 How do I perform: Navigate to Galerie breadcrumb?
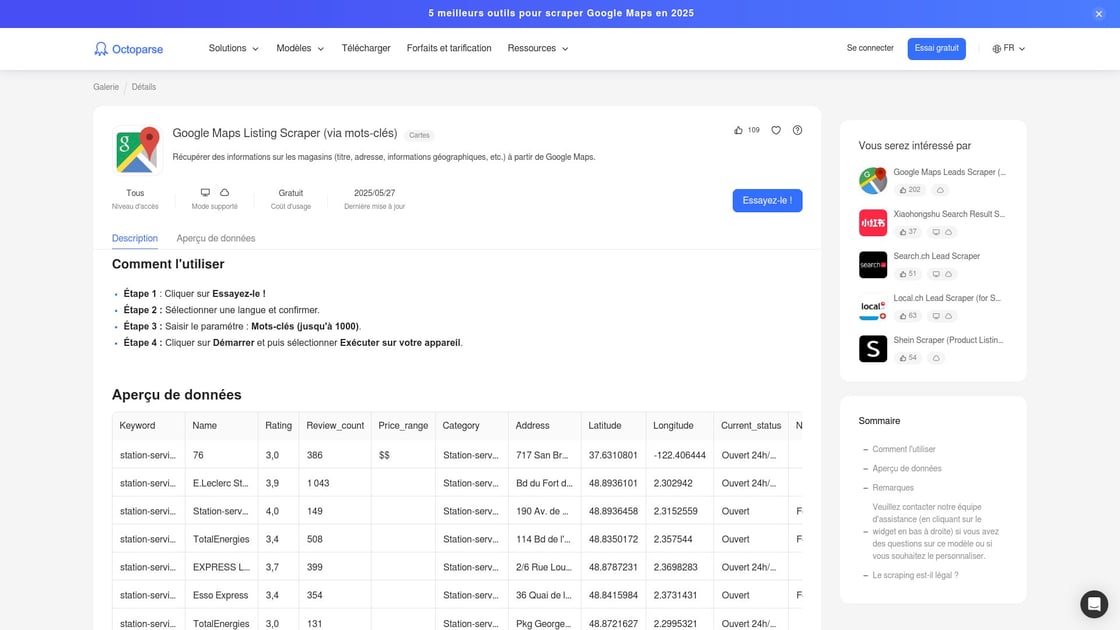[x=106, y=87]
